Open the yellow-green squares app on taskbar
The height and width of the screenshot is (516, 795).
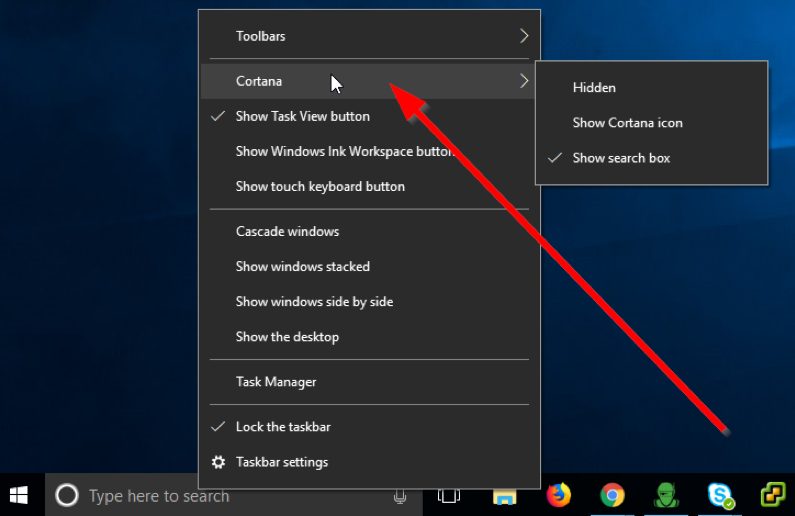(773, 494)
